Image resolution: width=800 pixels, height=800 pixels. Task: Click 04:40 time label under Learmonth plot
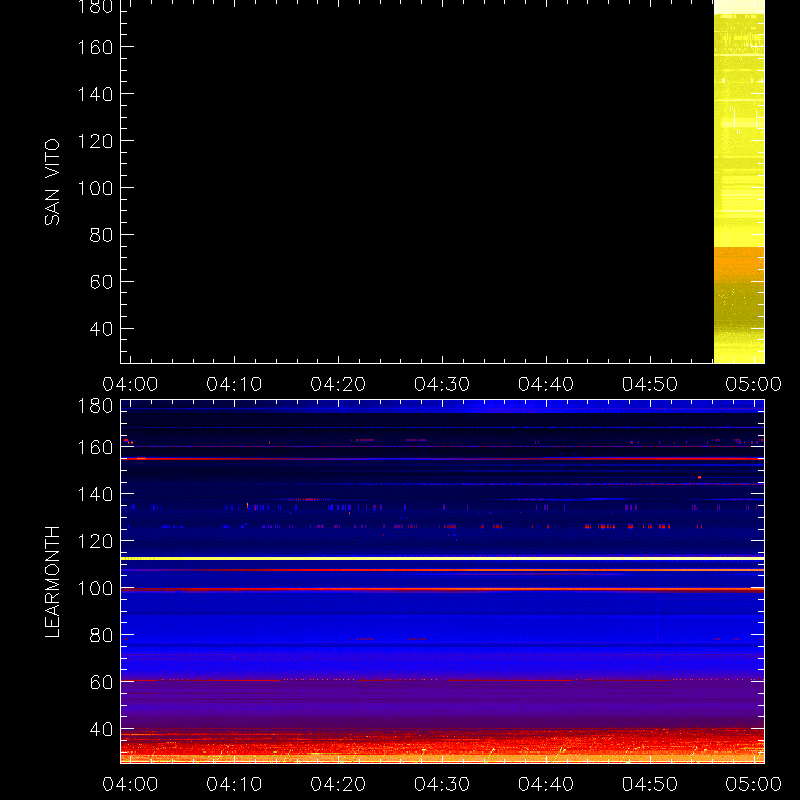[x=546, y=784]
